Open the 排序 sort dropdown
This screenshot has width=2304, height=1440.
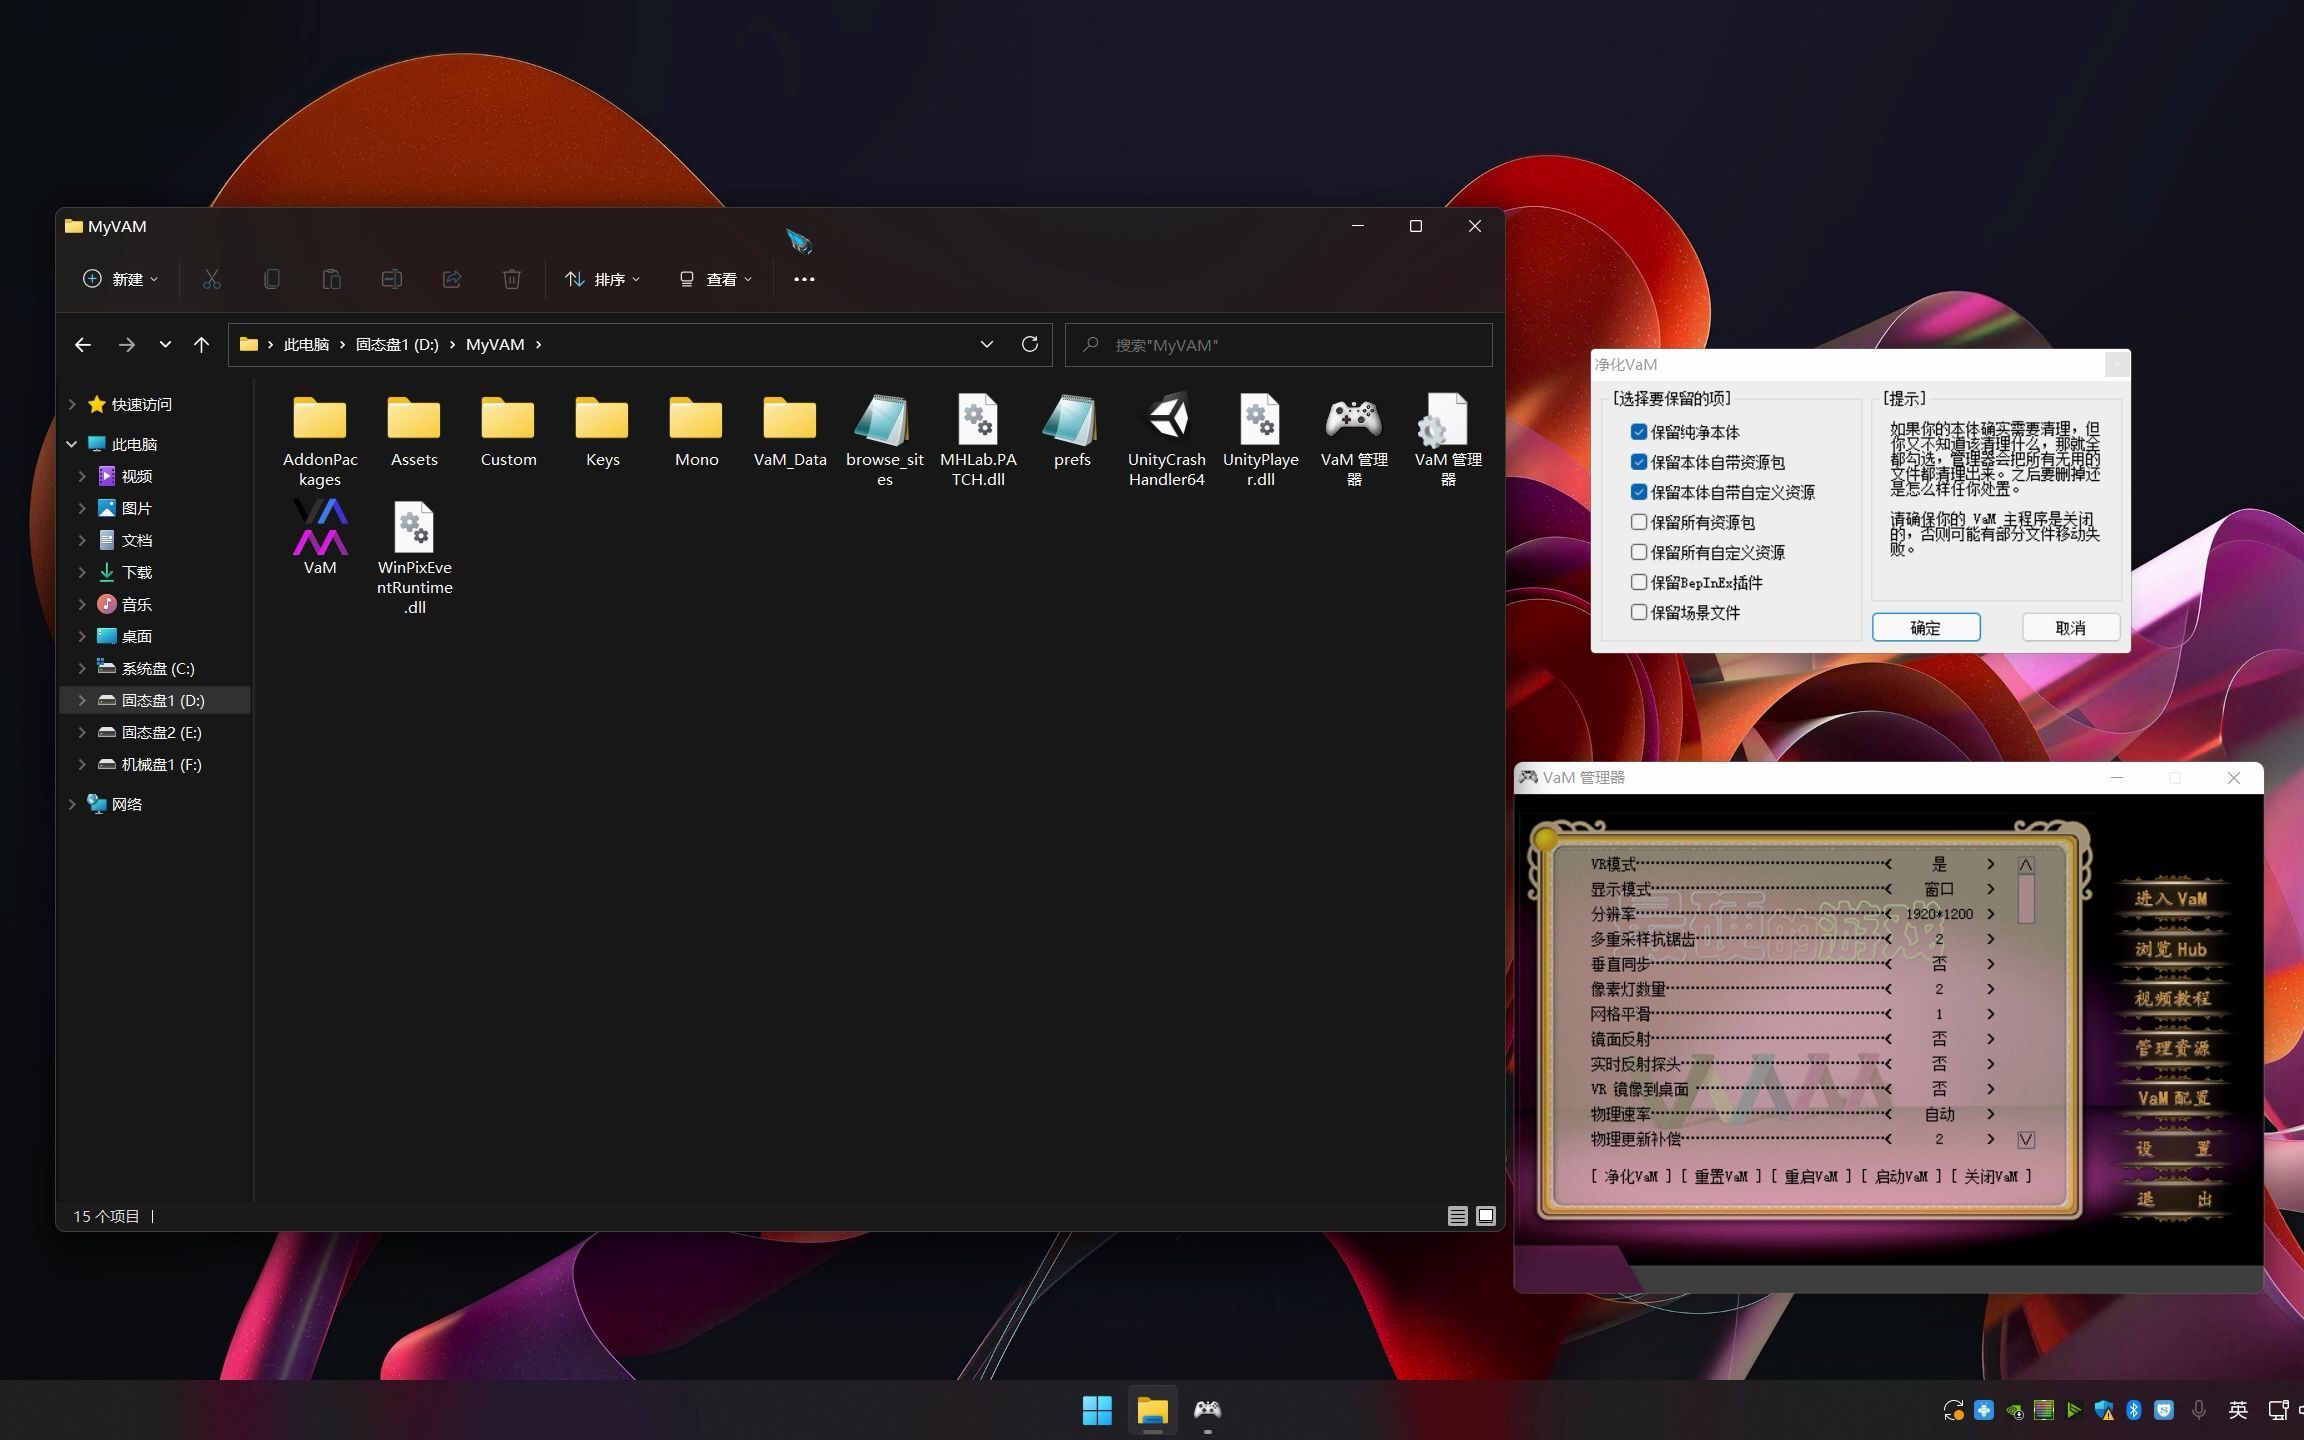602,279
